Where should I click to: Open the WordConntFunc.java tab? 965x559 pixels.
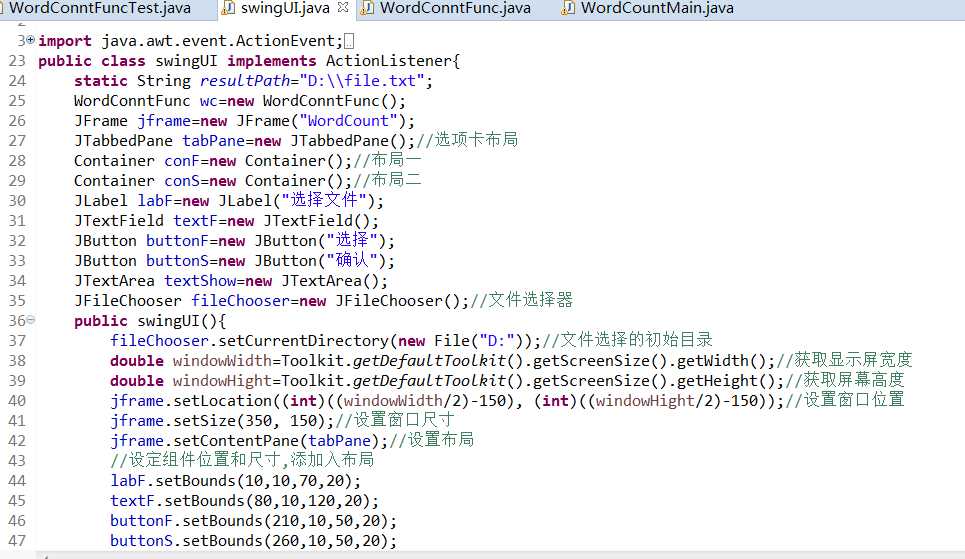[x=455, y=9]
